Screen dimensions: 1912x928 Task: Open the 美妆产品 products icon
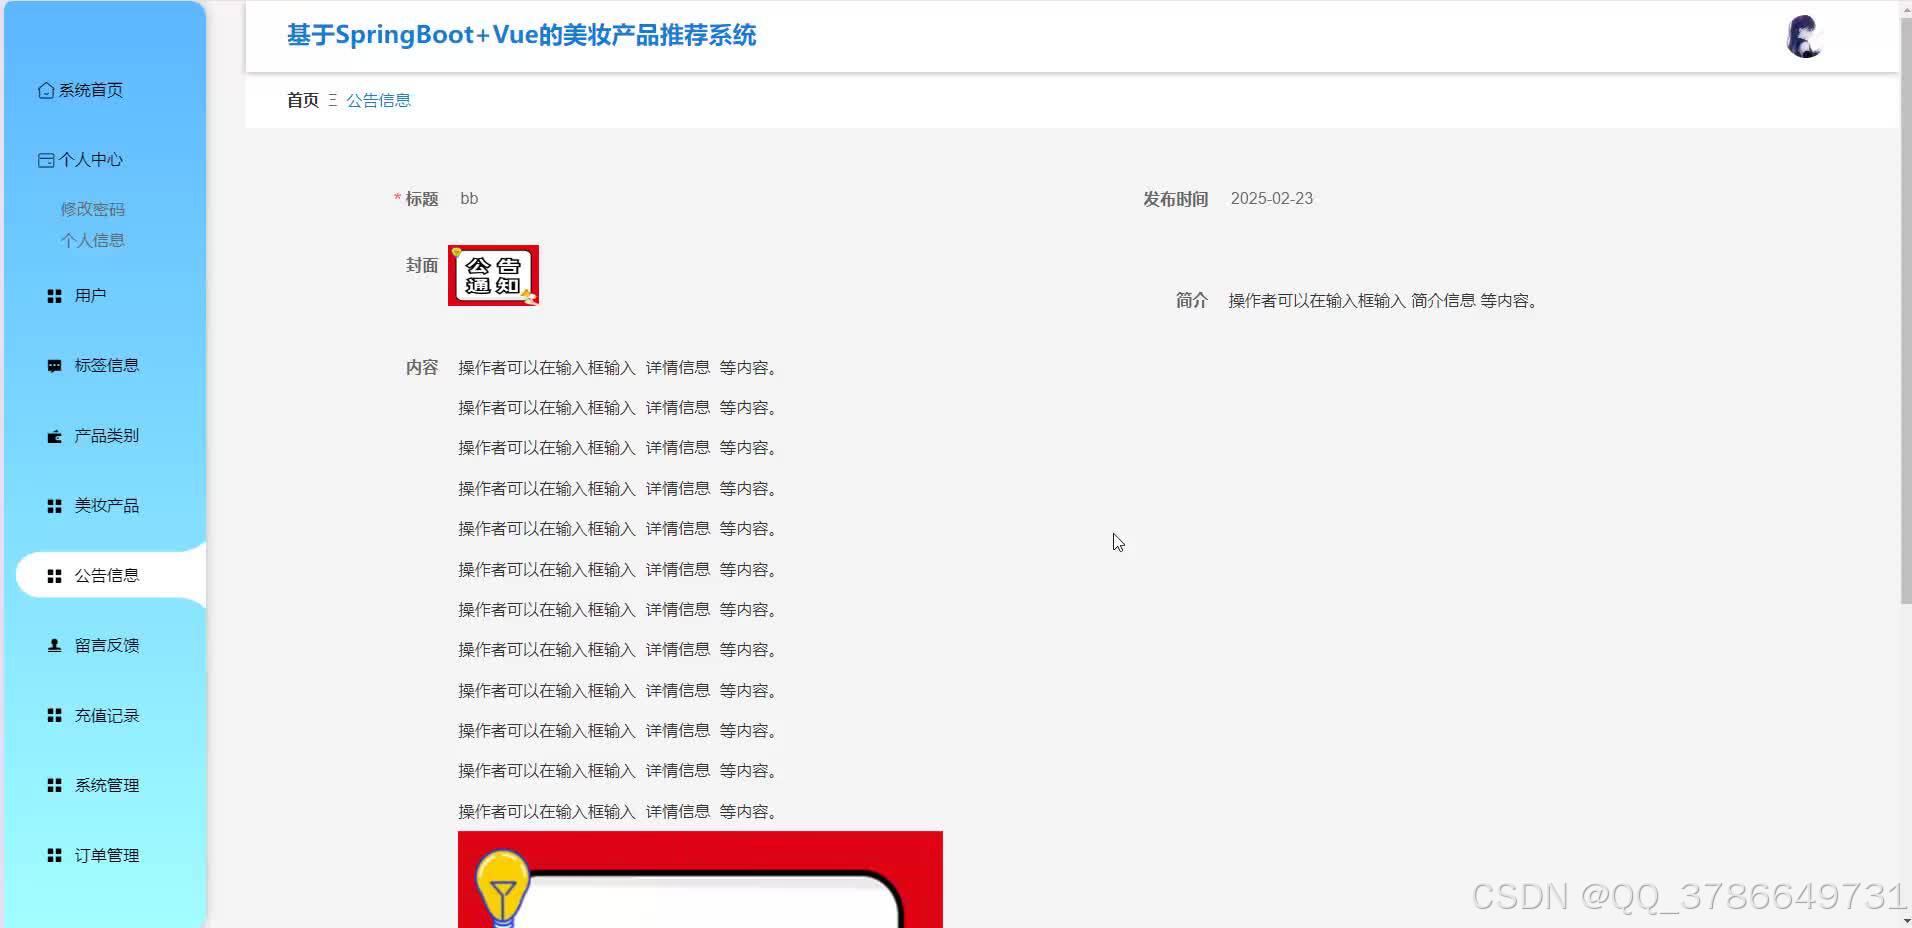53,505
